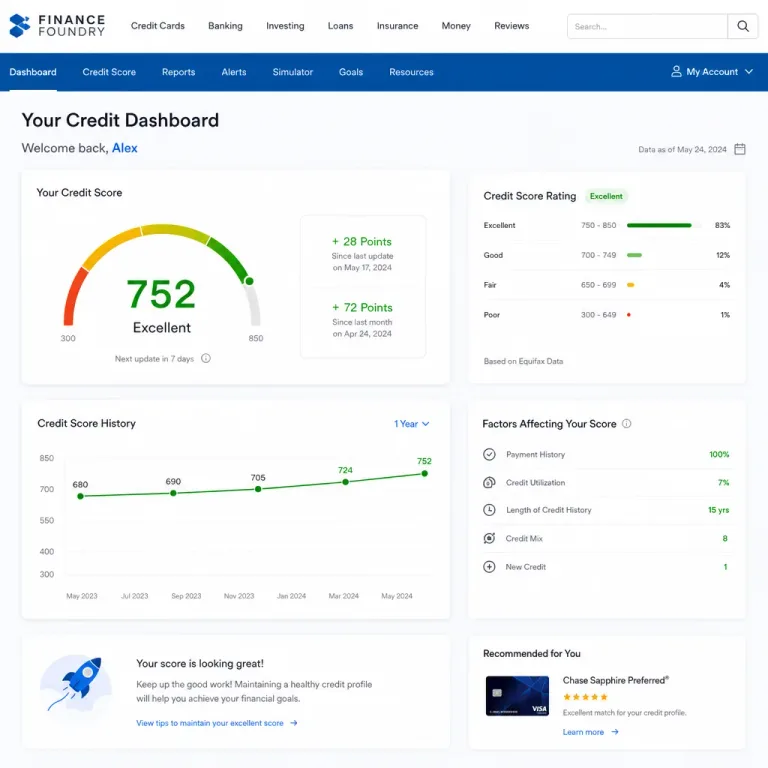Click the Chase Sapphire Preferred title
Viewport: 768px width, 768px height.
pos(616,680)
